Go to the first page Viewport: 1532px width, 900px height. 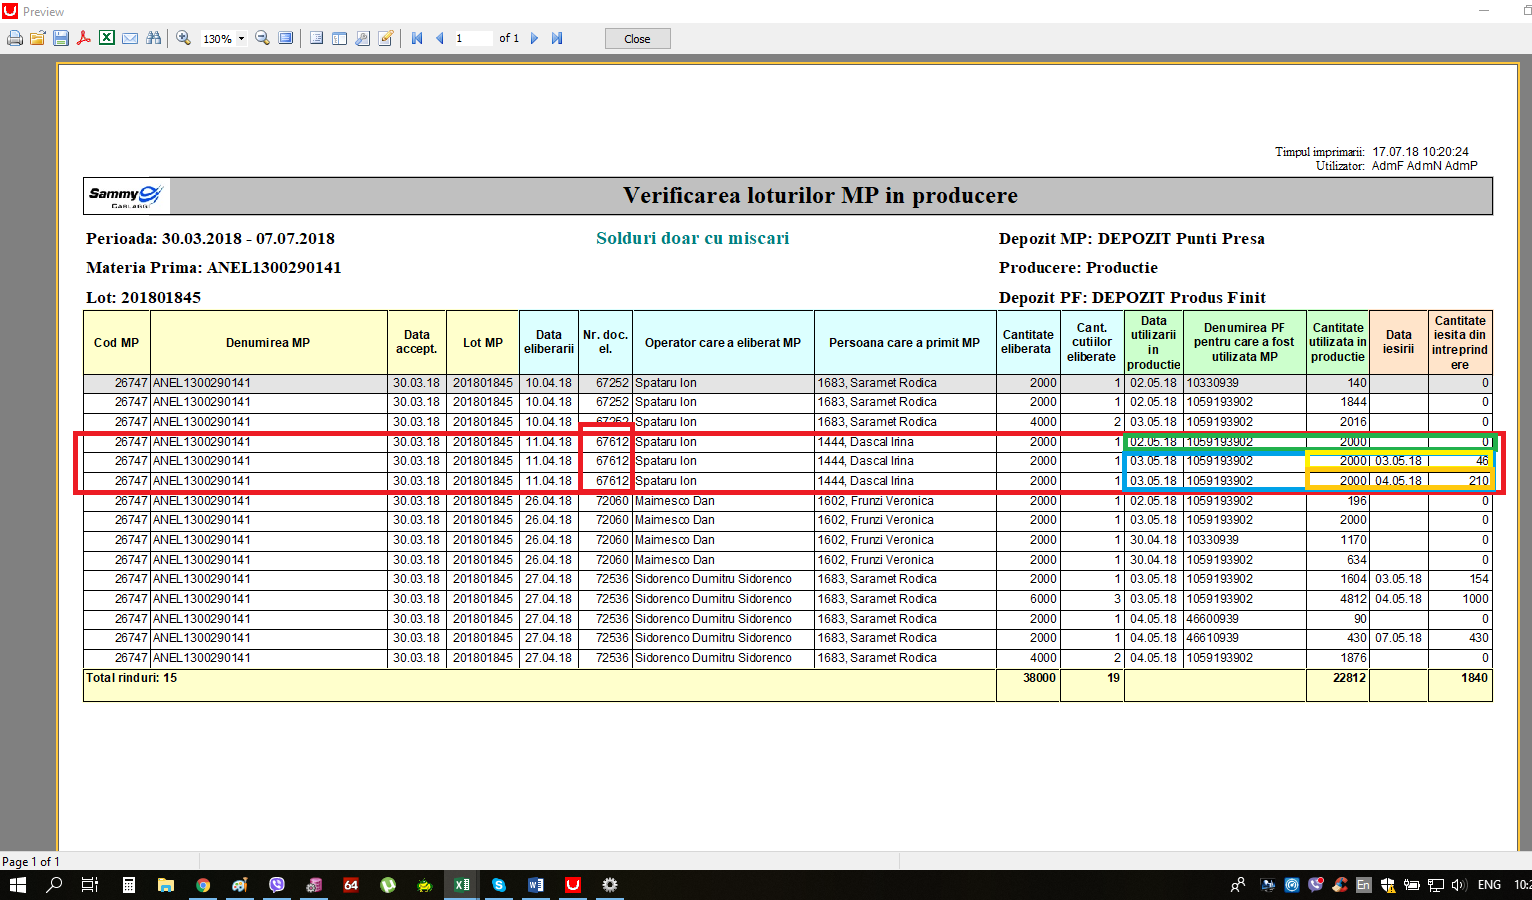pos(417,38)
